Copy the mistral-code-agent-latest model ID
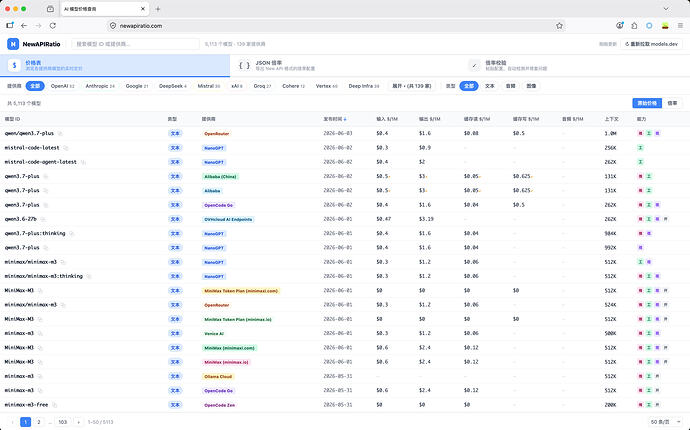 [83, 162]
